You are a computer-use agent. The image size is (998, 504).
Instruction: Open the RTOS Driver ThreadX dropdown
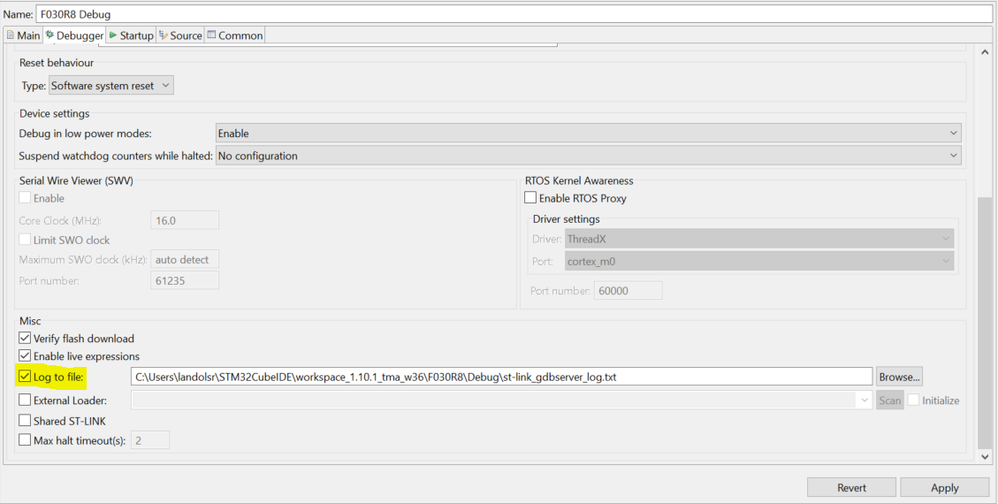point(759,239)
